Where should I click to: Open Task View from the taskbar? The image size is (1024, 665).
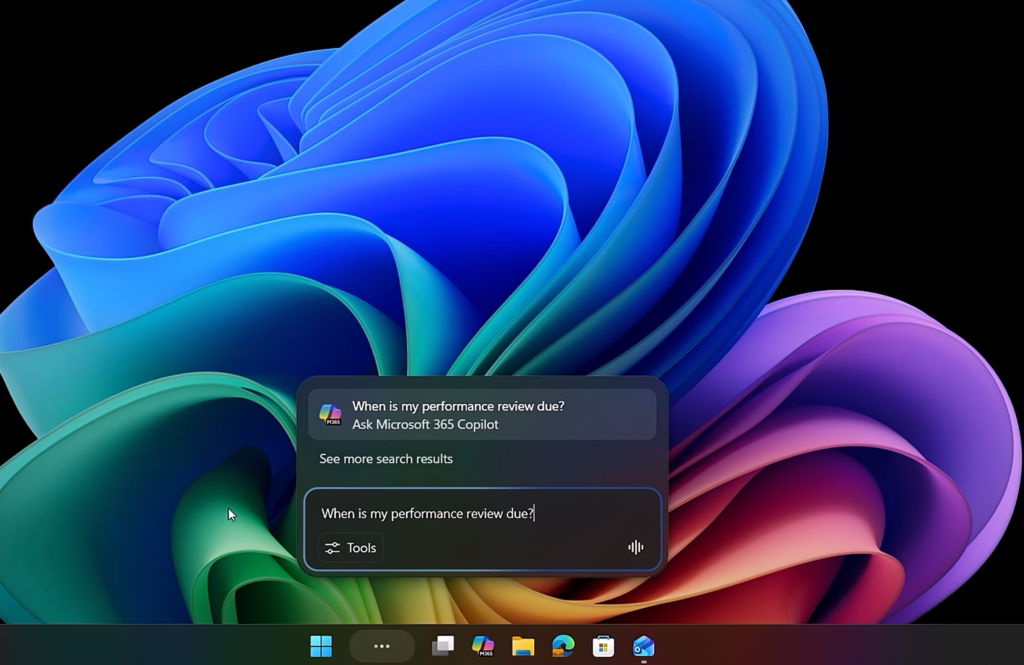[443, 646]
